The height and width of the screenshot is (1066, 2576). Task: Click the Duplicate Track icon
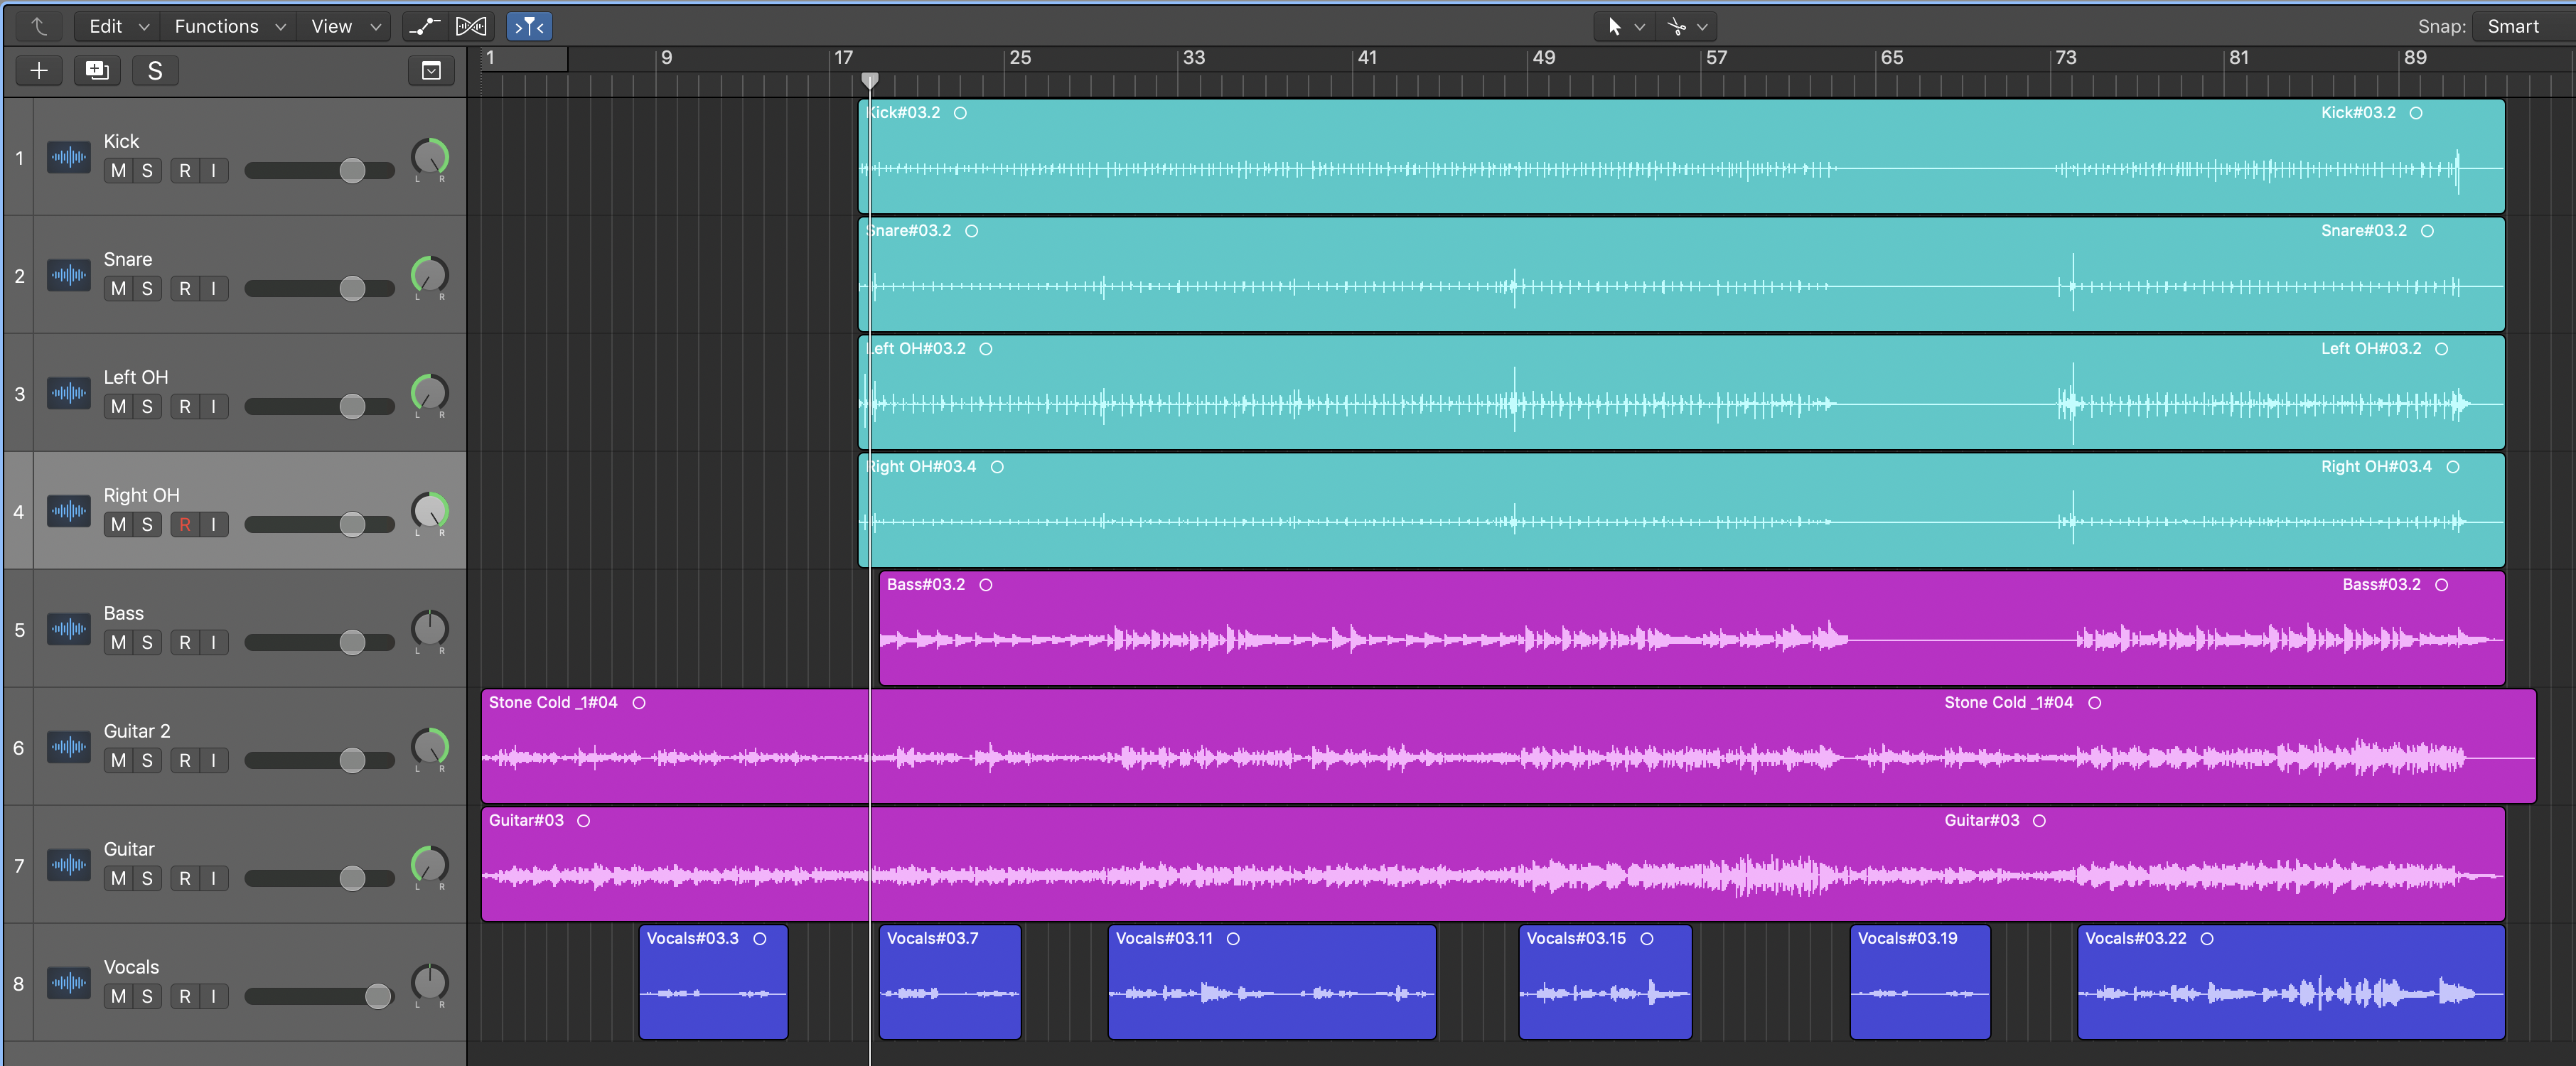[97, 71]
